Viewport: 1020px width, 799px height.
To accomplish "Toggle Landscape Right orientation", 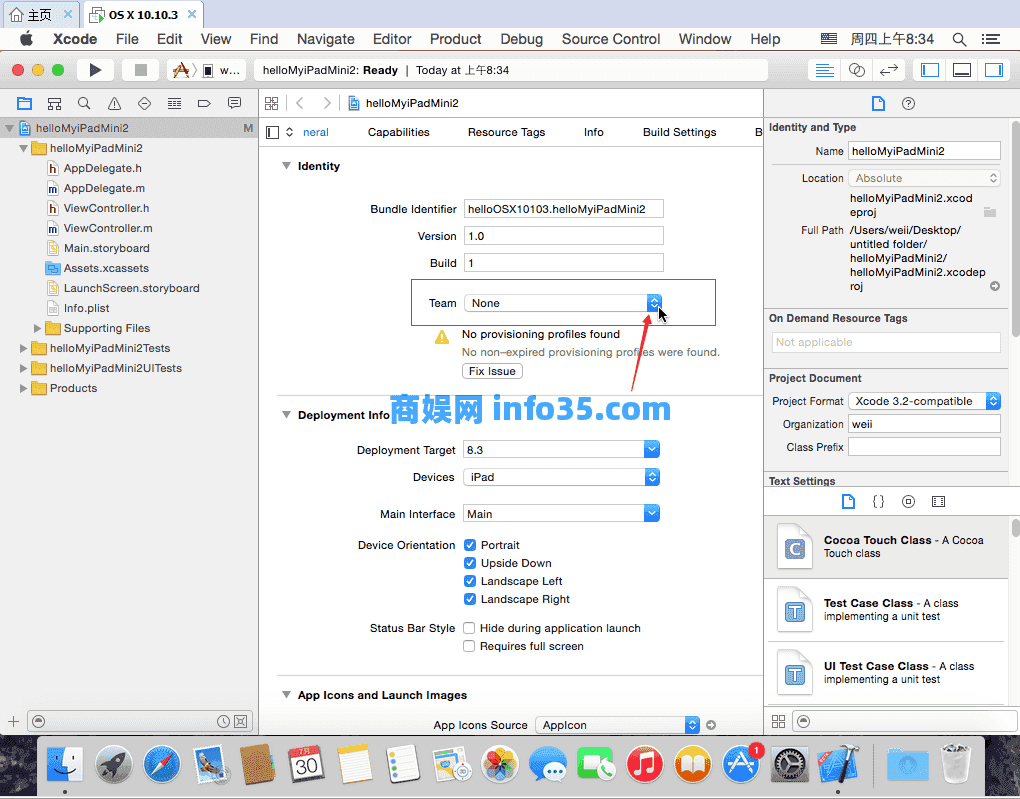I will 470,599.
